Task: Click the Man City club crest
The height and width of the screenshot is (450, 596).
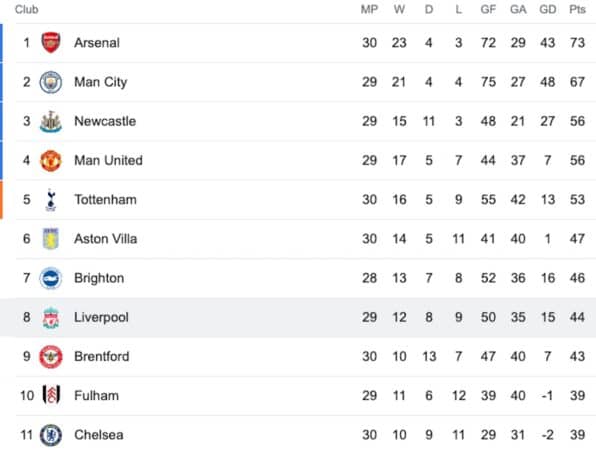Action: pyautogui.click(x=51, y=82)
